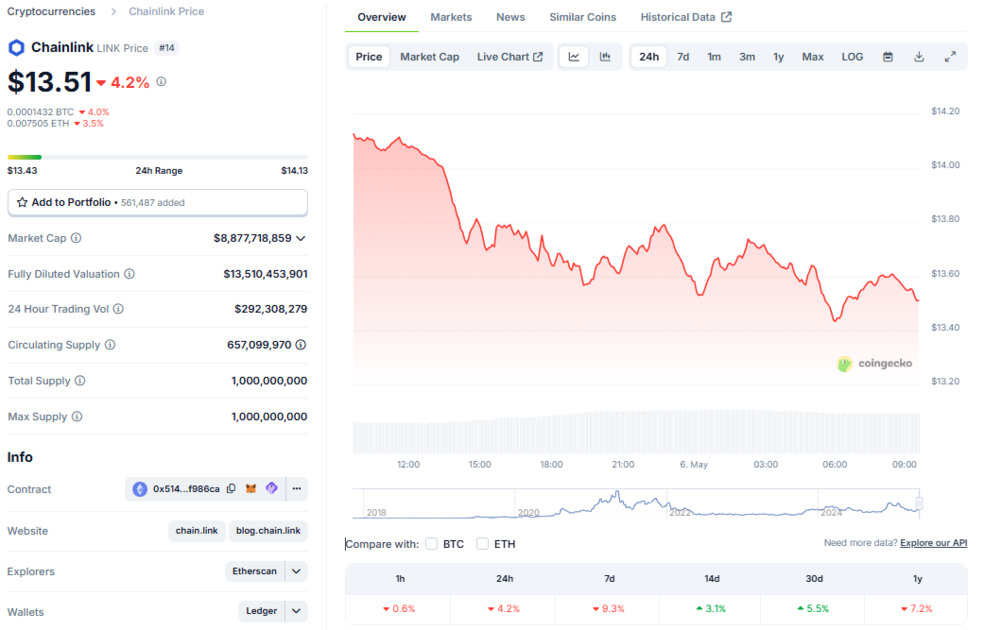Image resolution: width=984 pixels, height=630 pixels.
Task: Open the News tab
Action: (x=510, y=17)
